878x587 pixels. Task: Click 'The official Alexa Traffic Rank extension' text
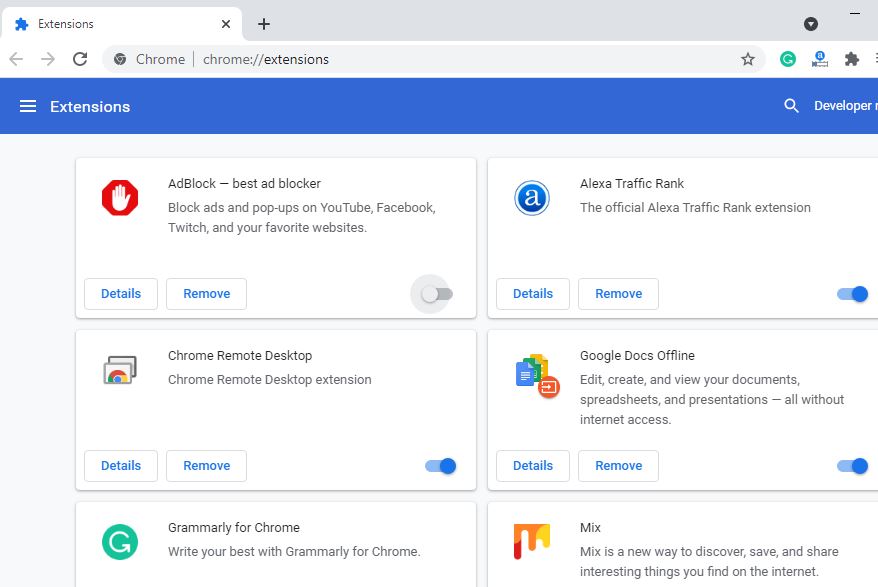(x=695, y=207)
